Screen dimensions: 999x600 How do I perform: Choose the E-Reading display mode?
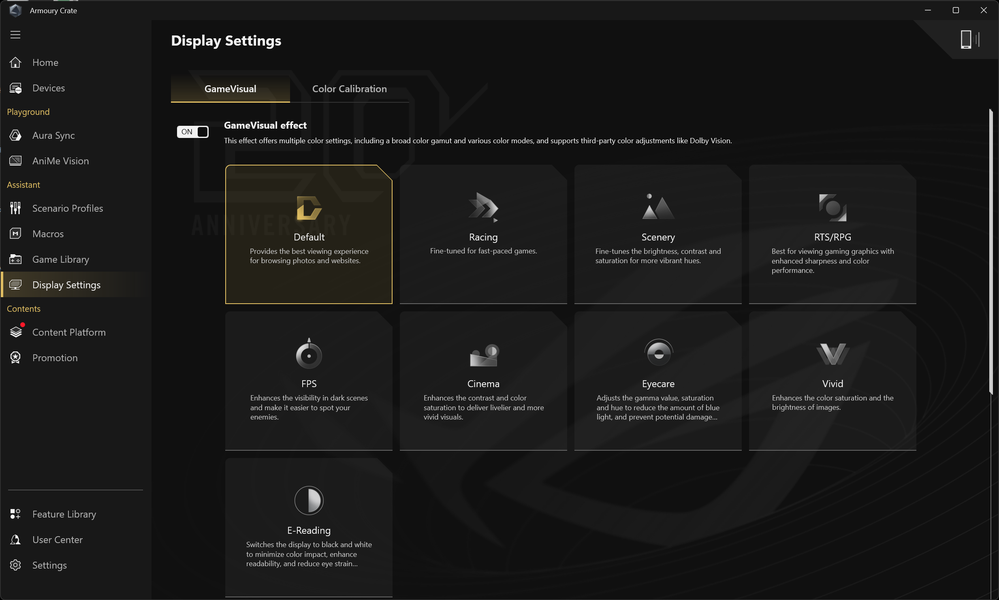(309, 527)
